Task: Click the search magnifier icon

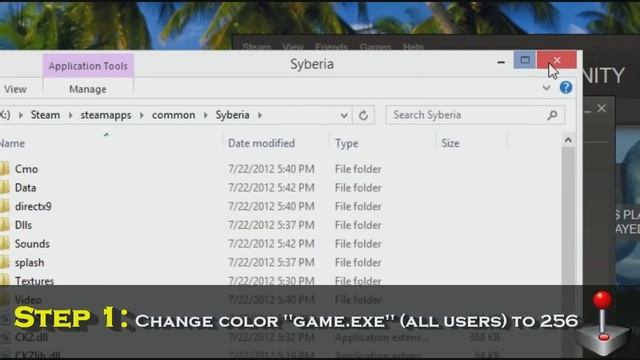Action: pyautogui.click(x=552, y=116)
